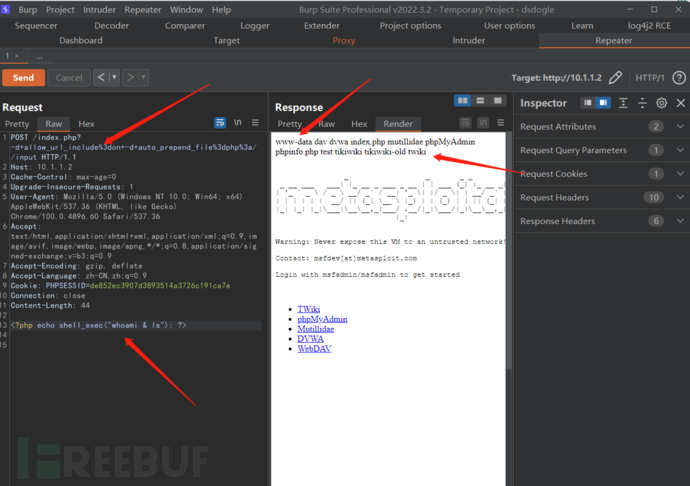
Task: Add new Repeater tab with ellipsis
Action: 40,56
